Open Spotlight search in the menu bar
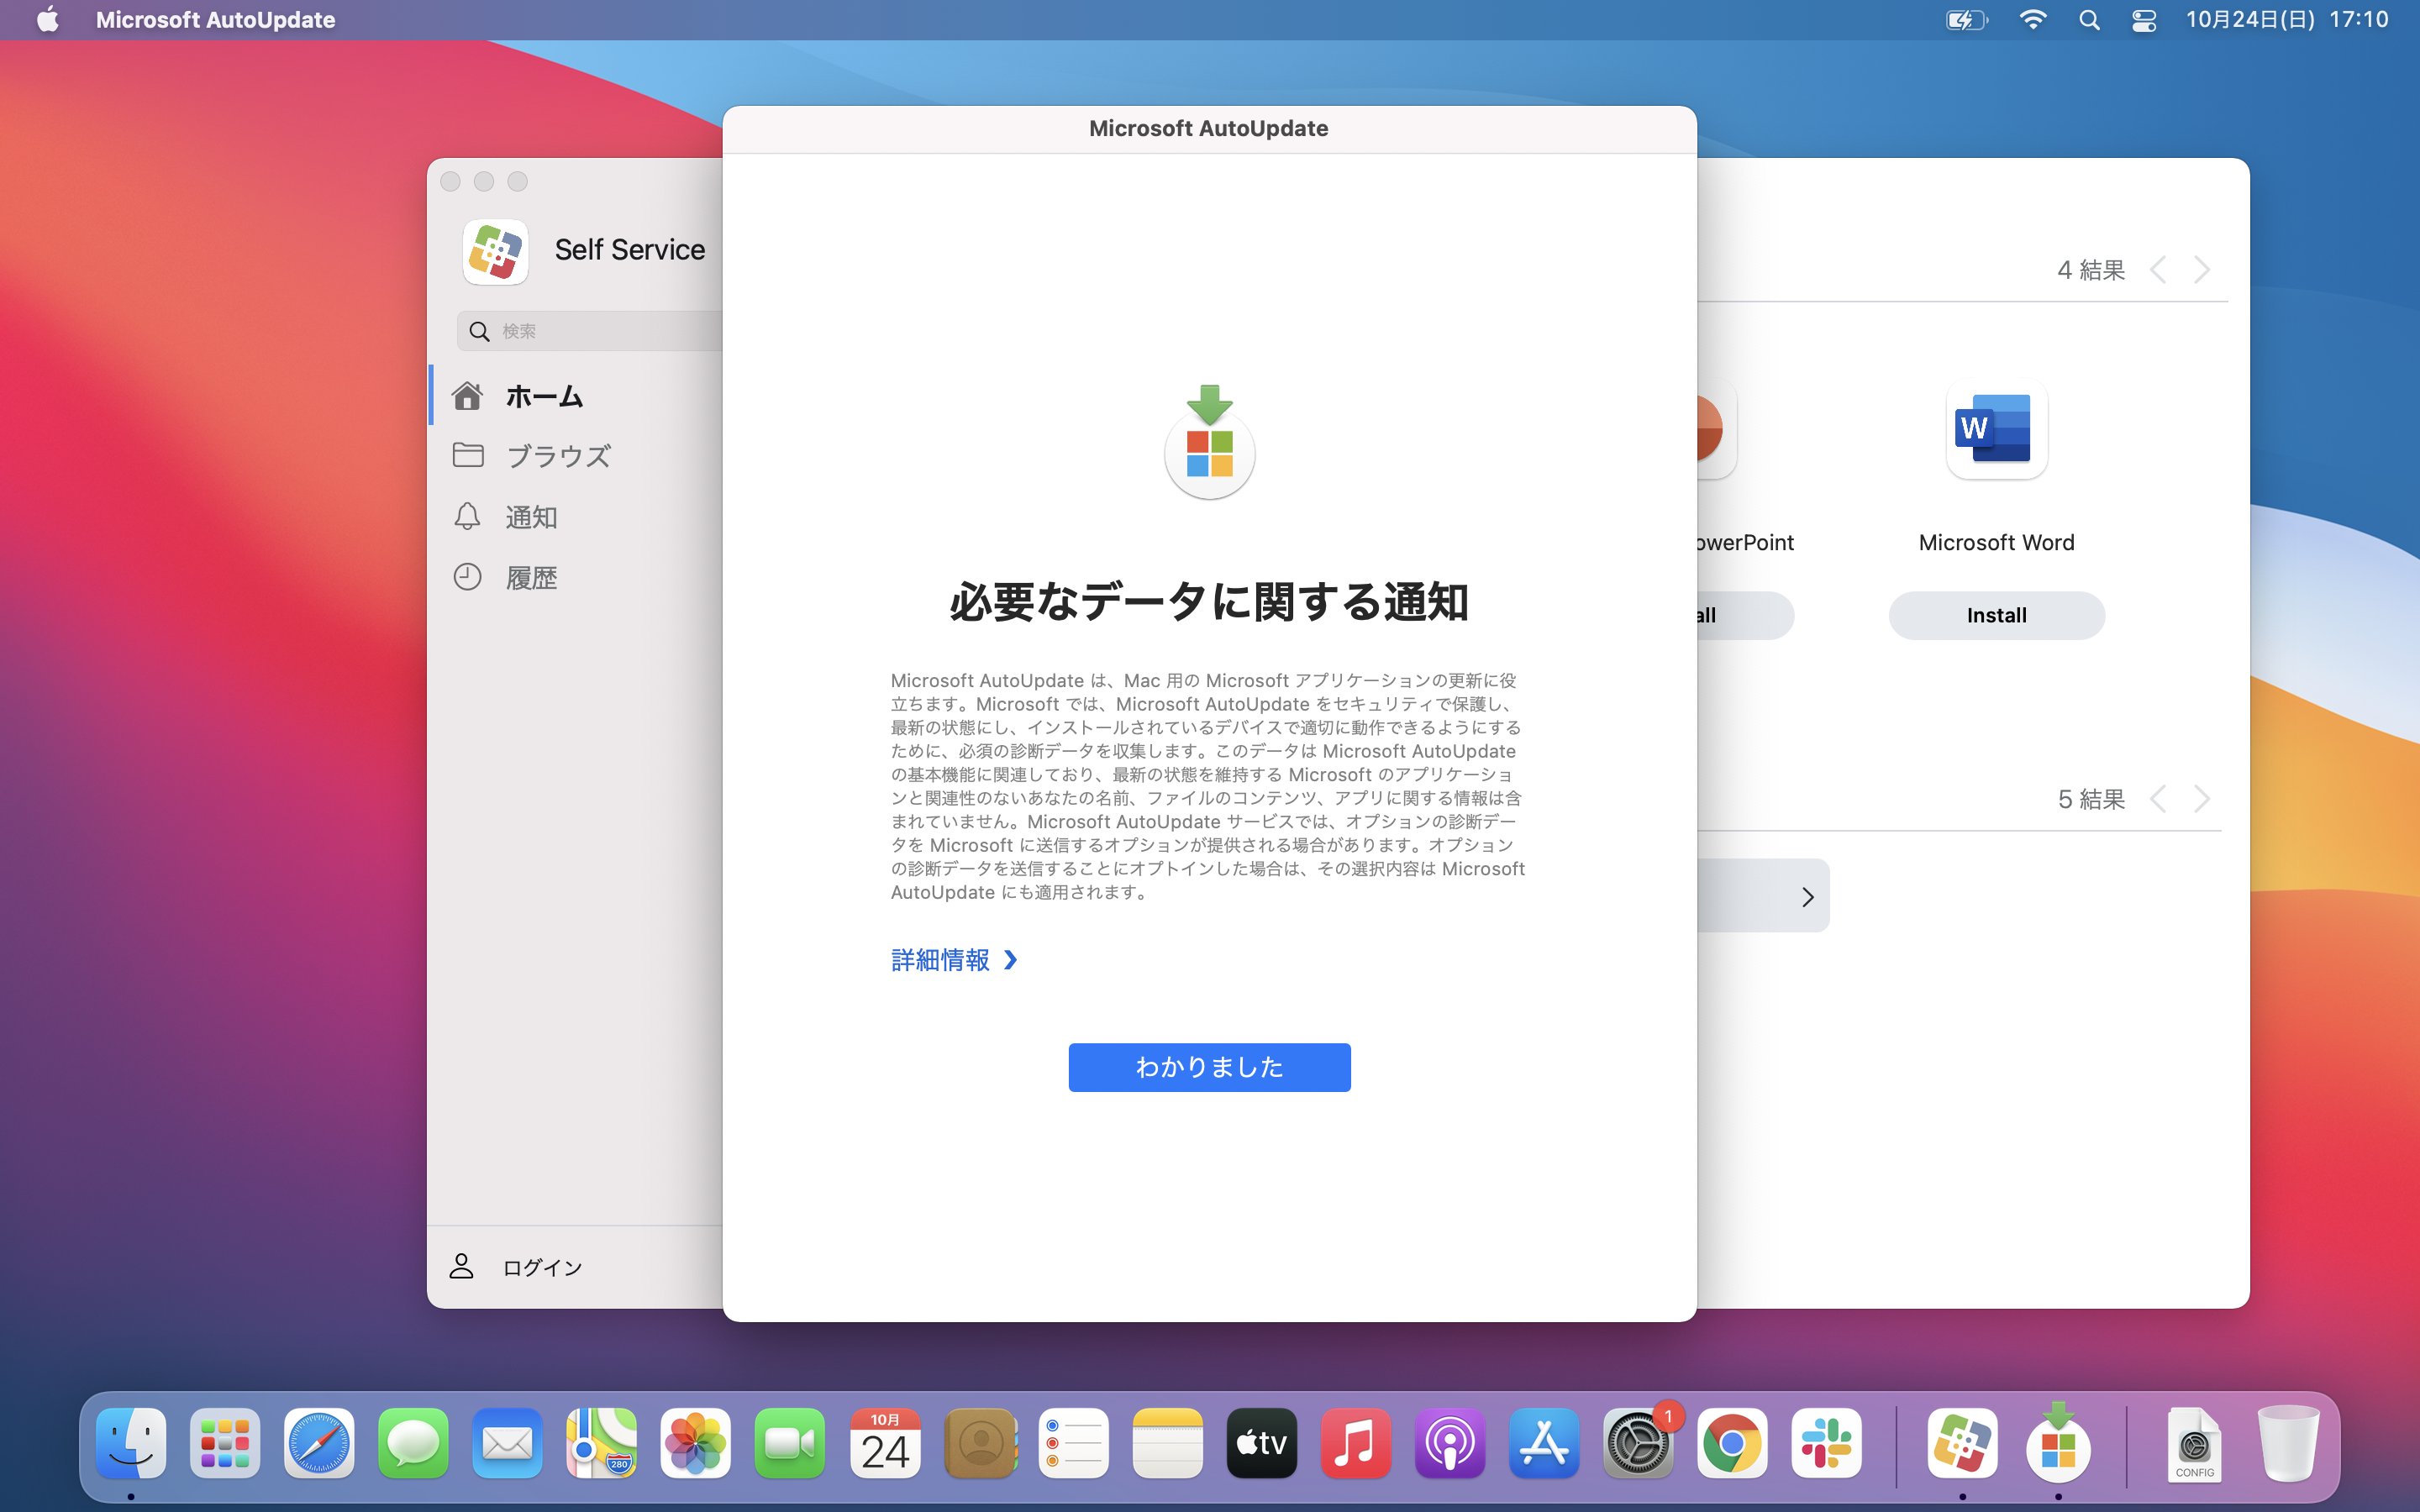 click(x=2089, y=20)
